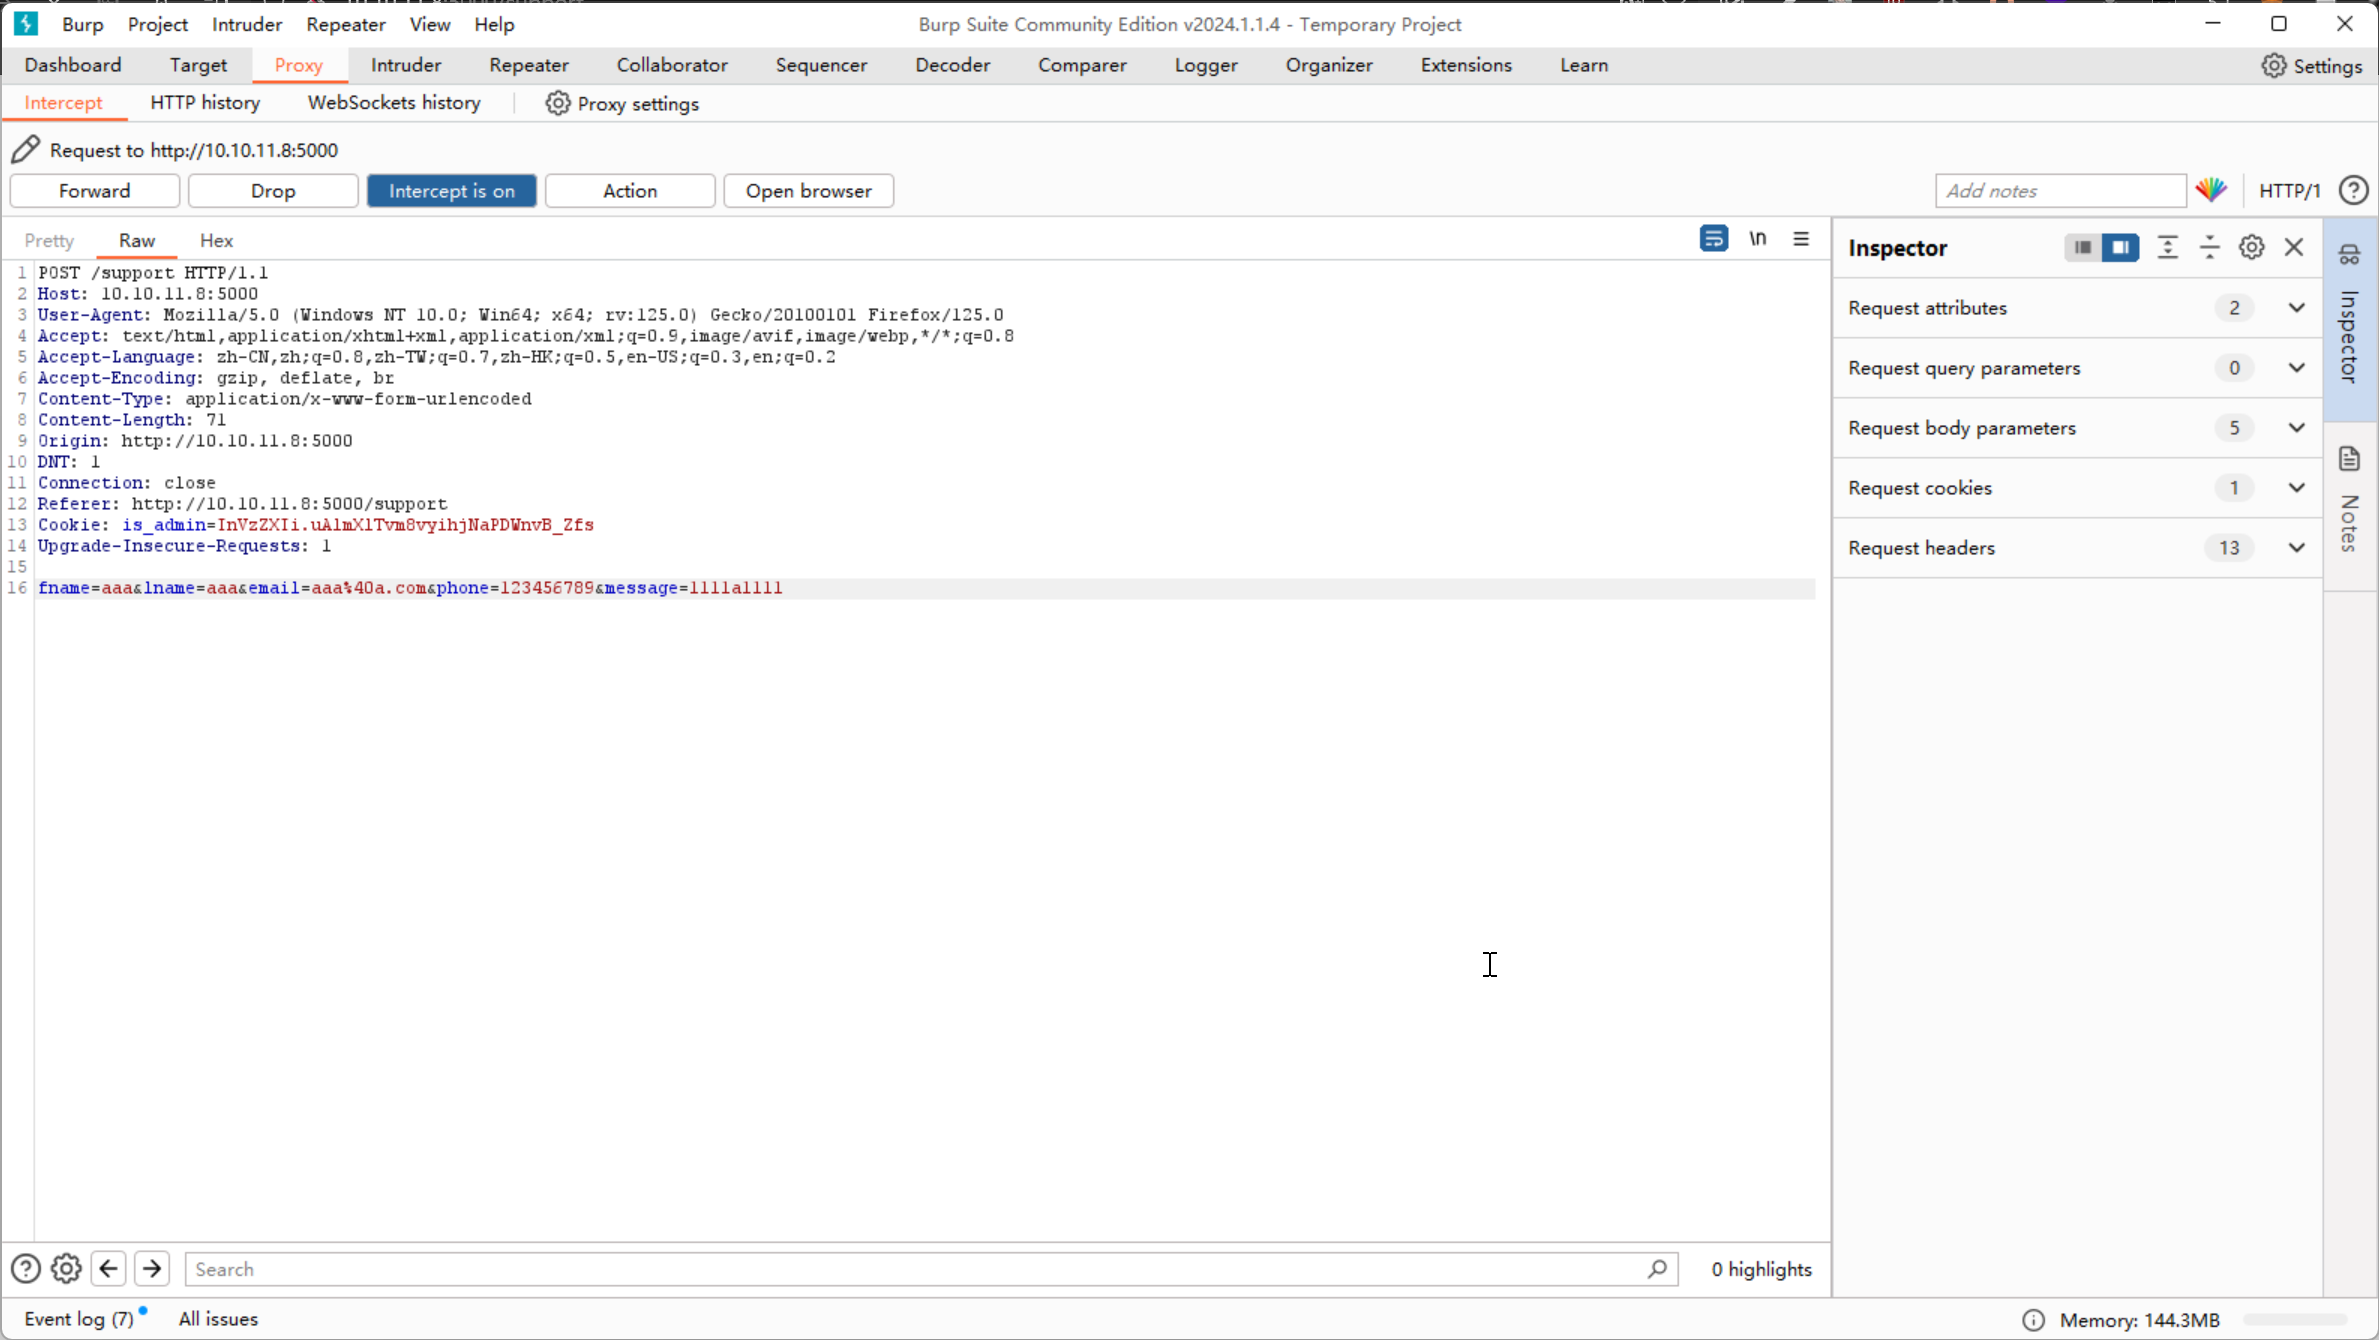Drop the intercepted request

point(273,190)
